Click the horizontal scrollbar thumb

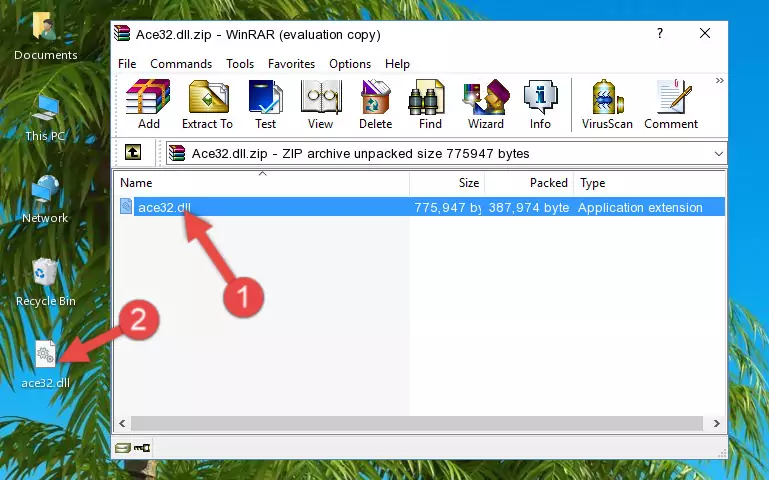click(x=416, y=423)
